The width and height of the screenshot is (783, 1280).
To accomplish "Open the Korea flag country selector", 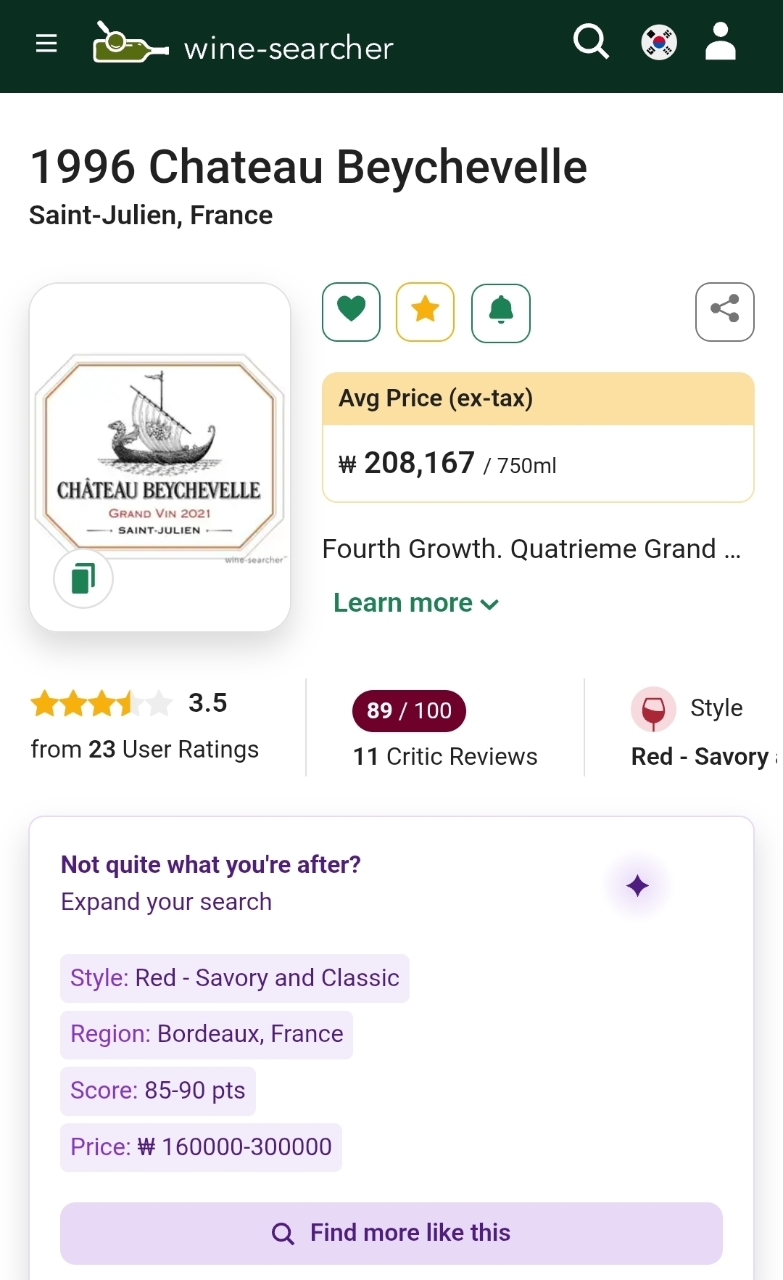I will point(659,43).
